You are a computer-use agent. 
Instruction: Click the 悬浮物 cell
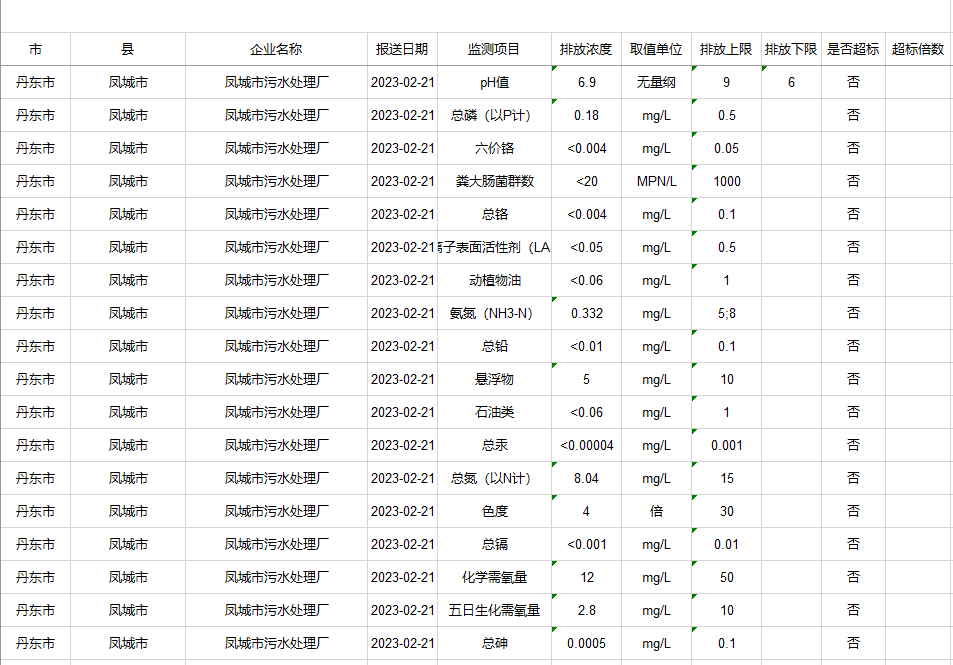pos(494,379)
